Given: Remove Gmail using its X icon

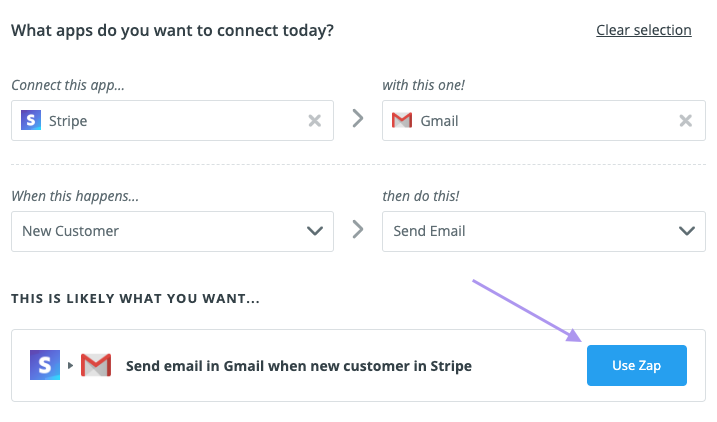Looking at the screenshot, I should [686, 121].
